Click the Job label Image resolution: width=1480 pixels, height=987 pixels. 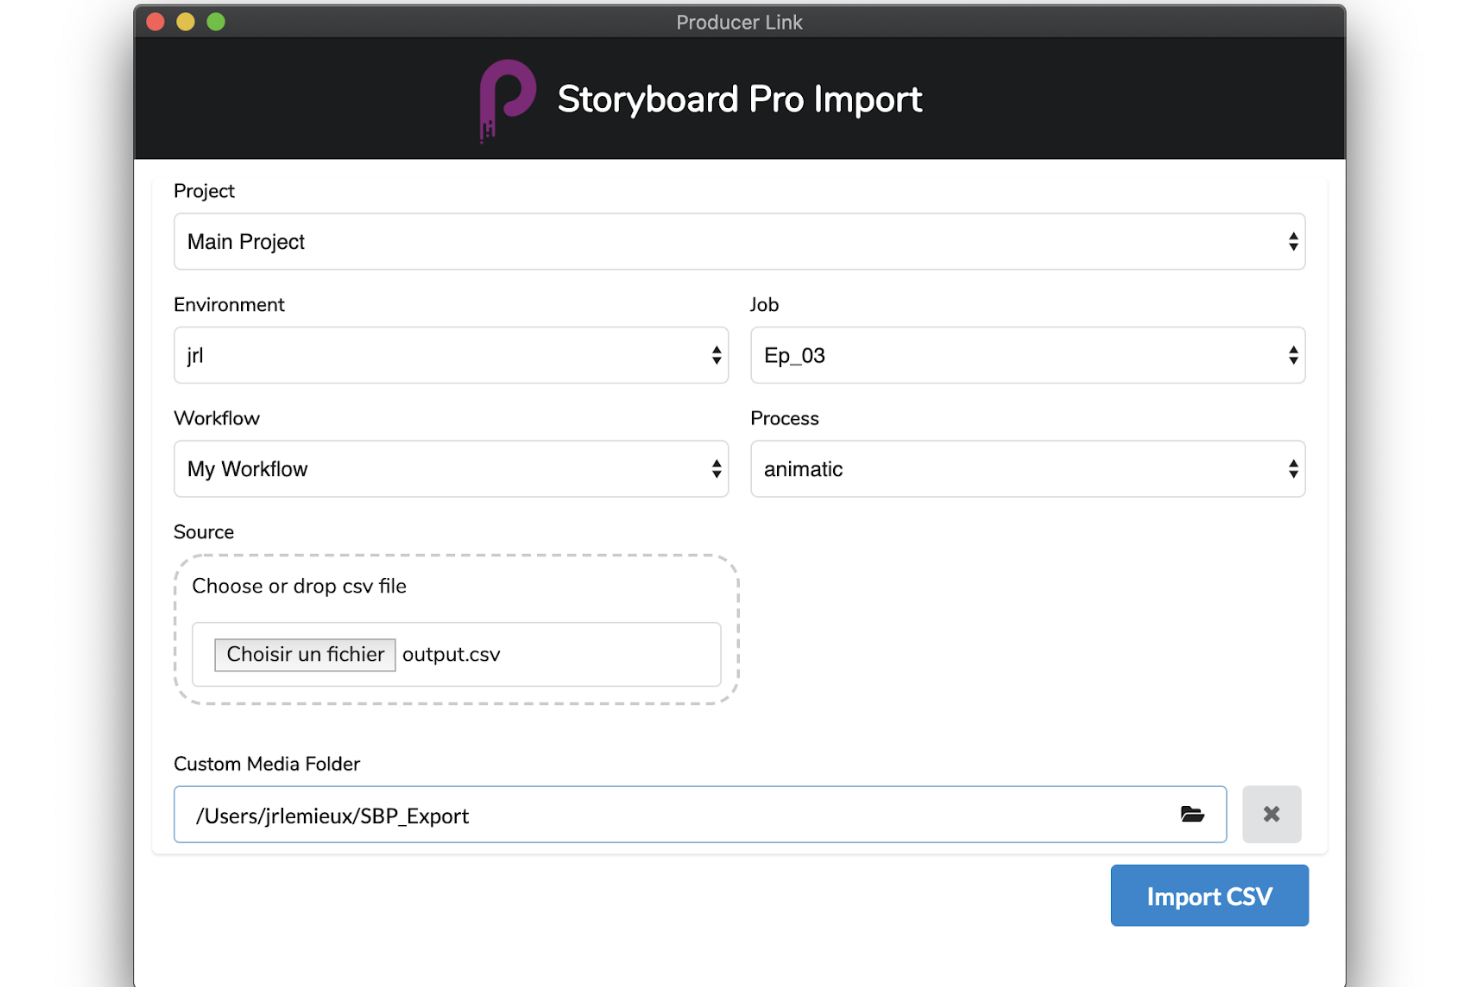[x=765, y=305]
